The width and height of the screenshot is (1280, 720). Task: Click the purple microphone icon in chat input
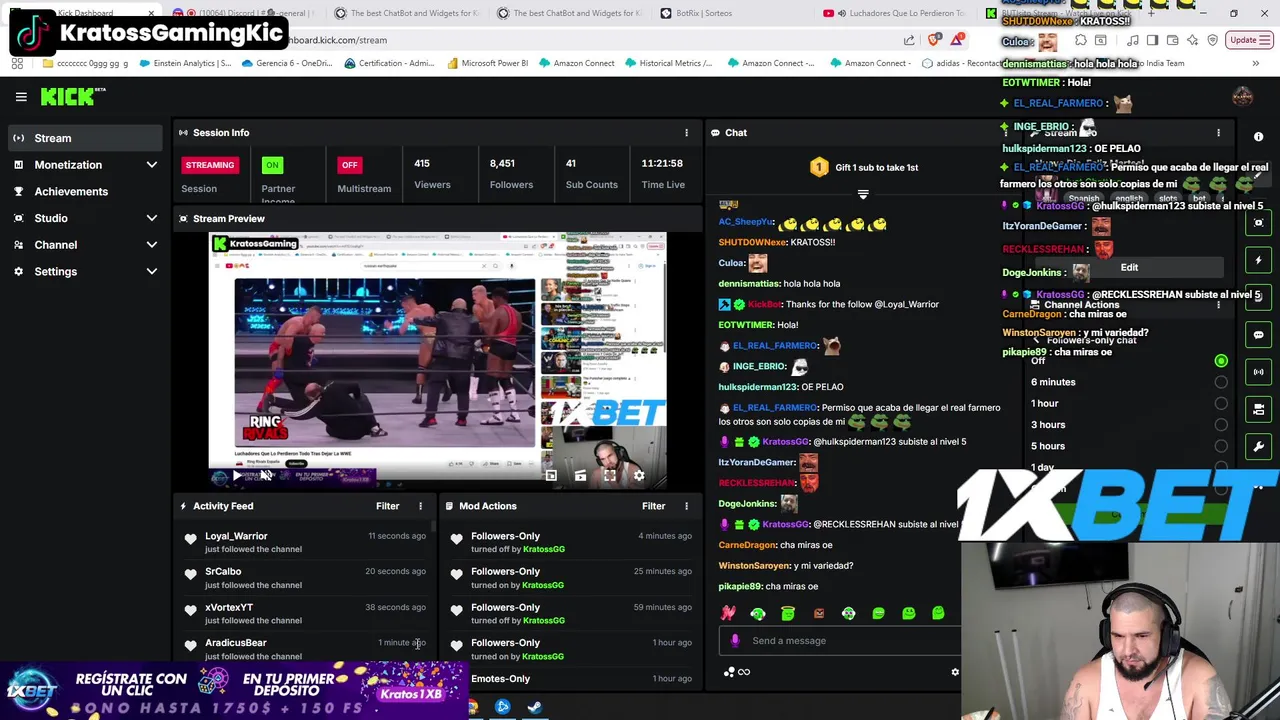(735, 641)
